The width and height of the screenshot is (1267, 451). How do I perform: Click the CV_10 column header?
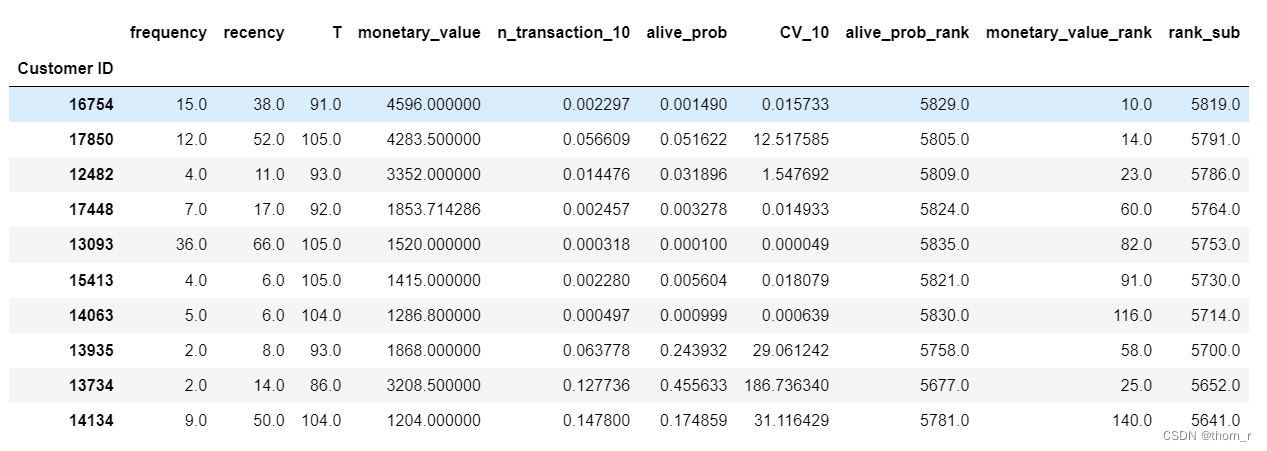tap(804, 33)
